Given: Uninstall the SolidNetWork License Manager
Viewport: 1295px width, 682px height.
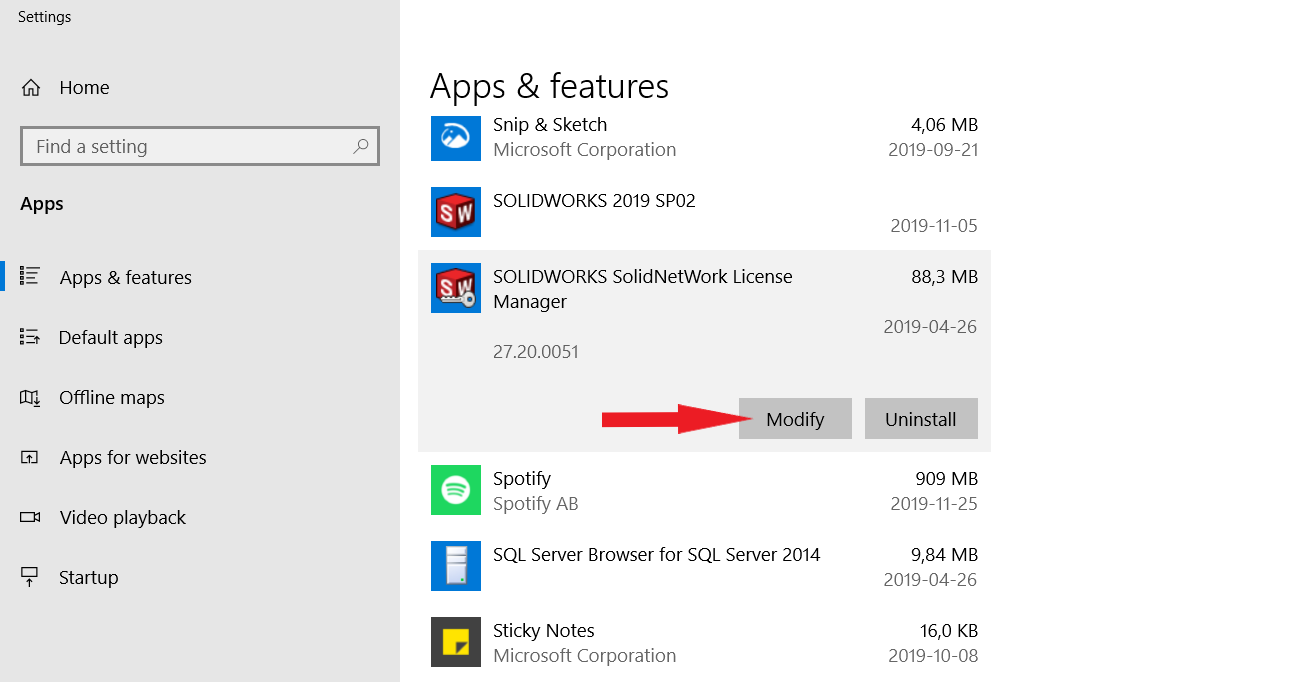Looking at the screenshot, I should click(921, 419).
